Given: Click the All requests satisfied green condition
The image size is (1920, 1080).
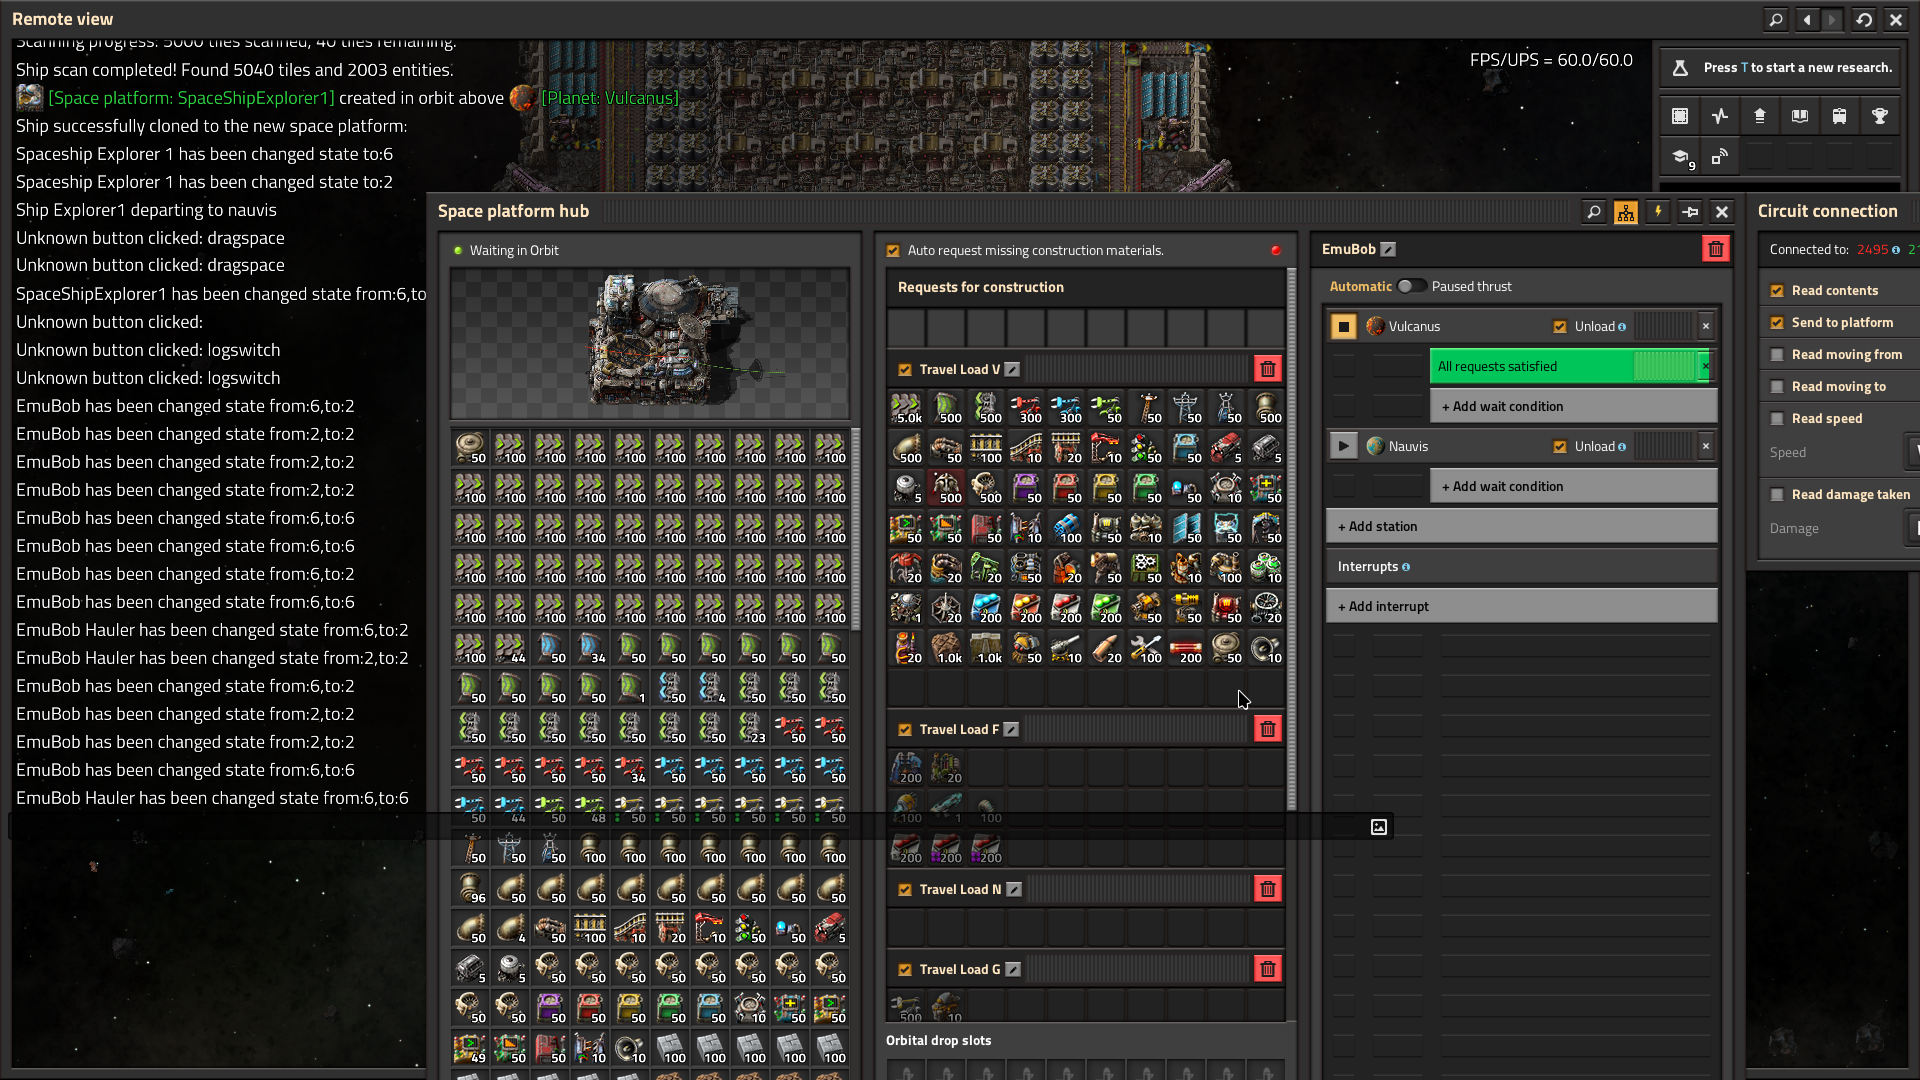Looking at the screenshot, I should point(1564,366).
